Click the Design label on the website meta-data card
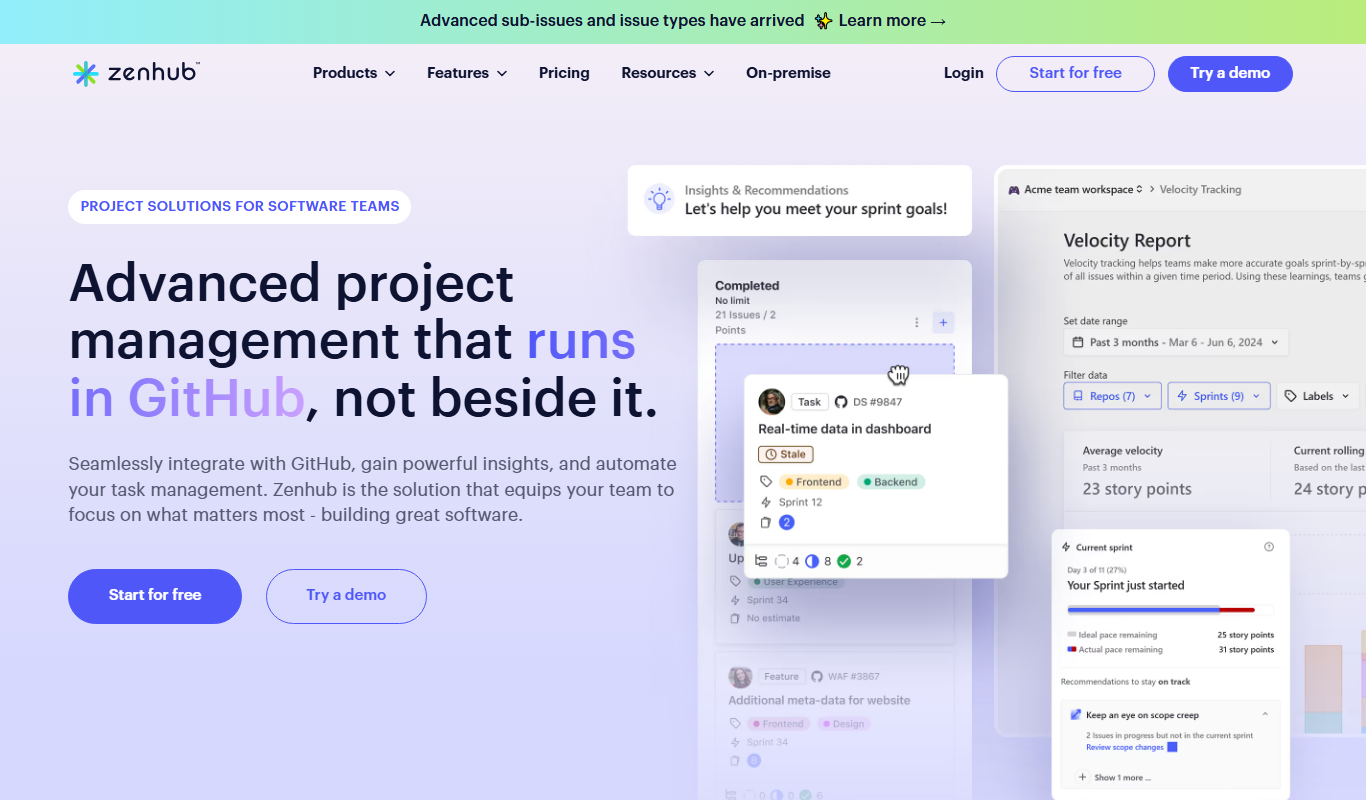Image resolution: width=1366 pixels, height=800 pixels. [x=843, y=724]
